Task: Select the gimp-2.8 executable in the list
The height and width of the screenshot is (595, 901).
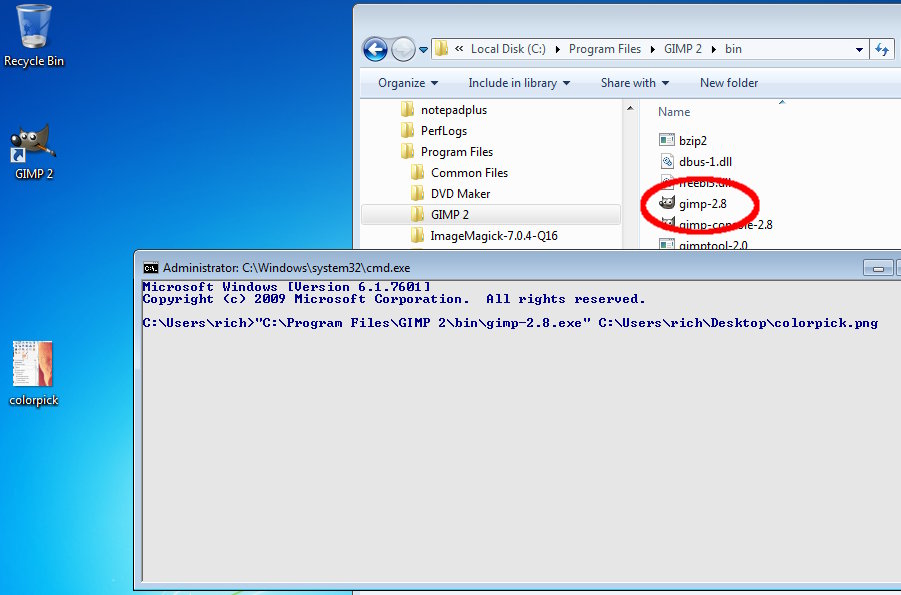Action: tap(702, 204)
